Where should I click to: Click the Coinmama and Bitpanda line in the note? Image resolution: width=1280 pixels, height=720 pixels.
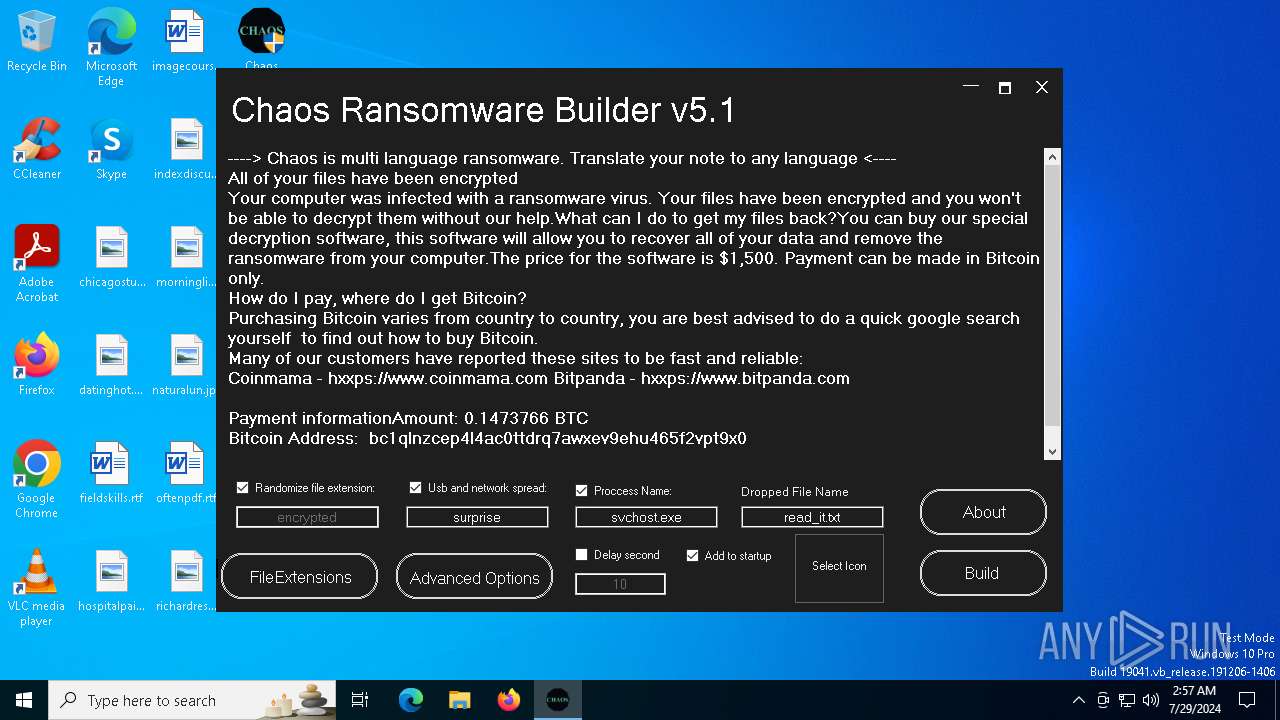point(539,378)
